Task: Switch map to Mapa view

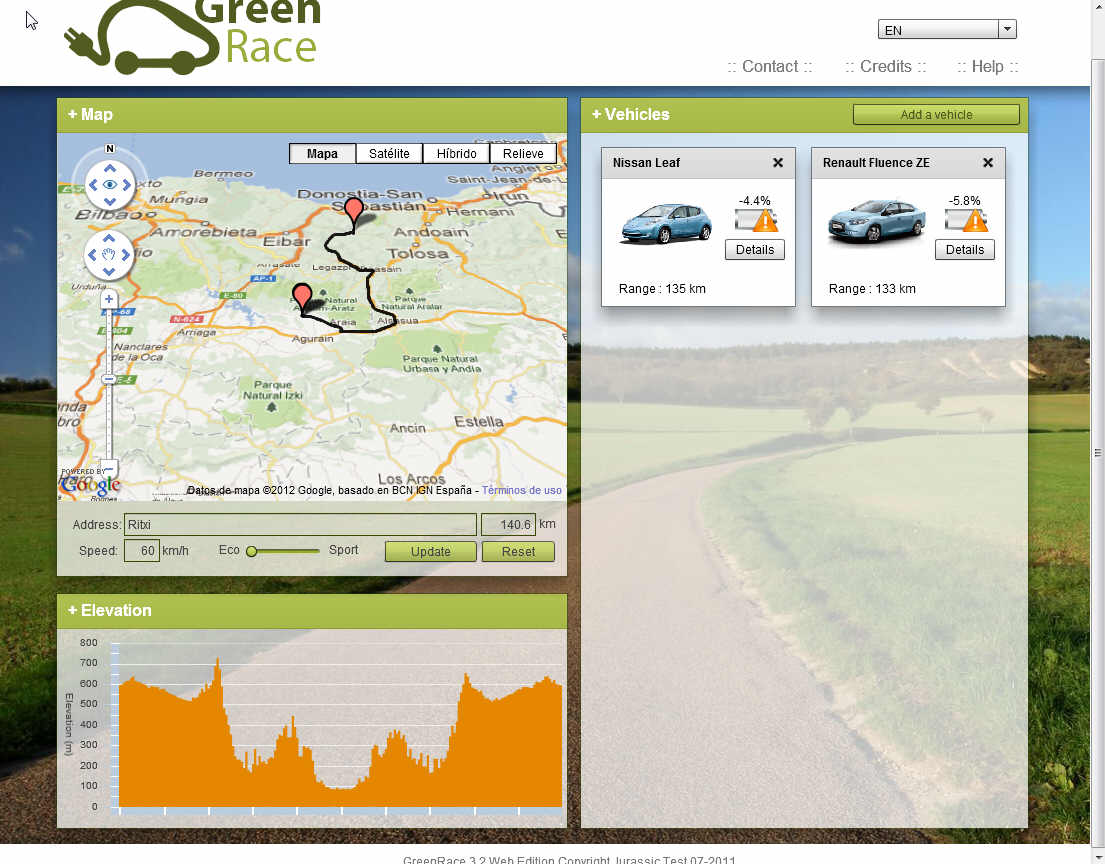Action: tap(322, 154)
